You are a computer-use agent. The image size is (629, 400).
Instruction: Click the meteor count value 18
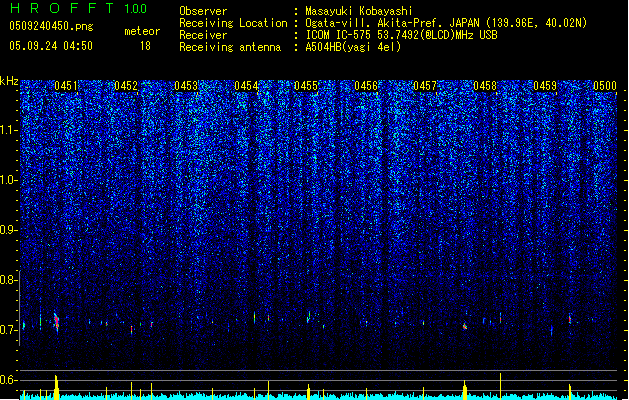click(145, 46)
